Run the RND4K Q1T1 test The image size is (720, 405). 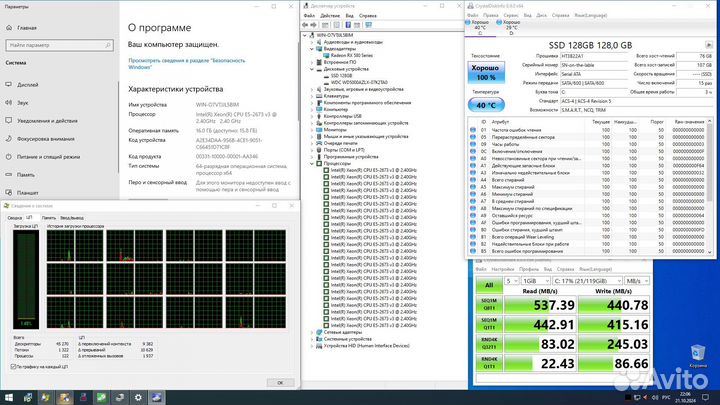[489, 363]
